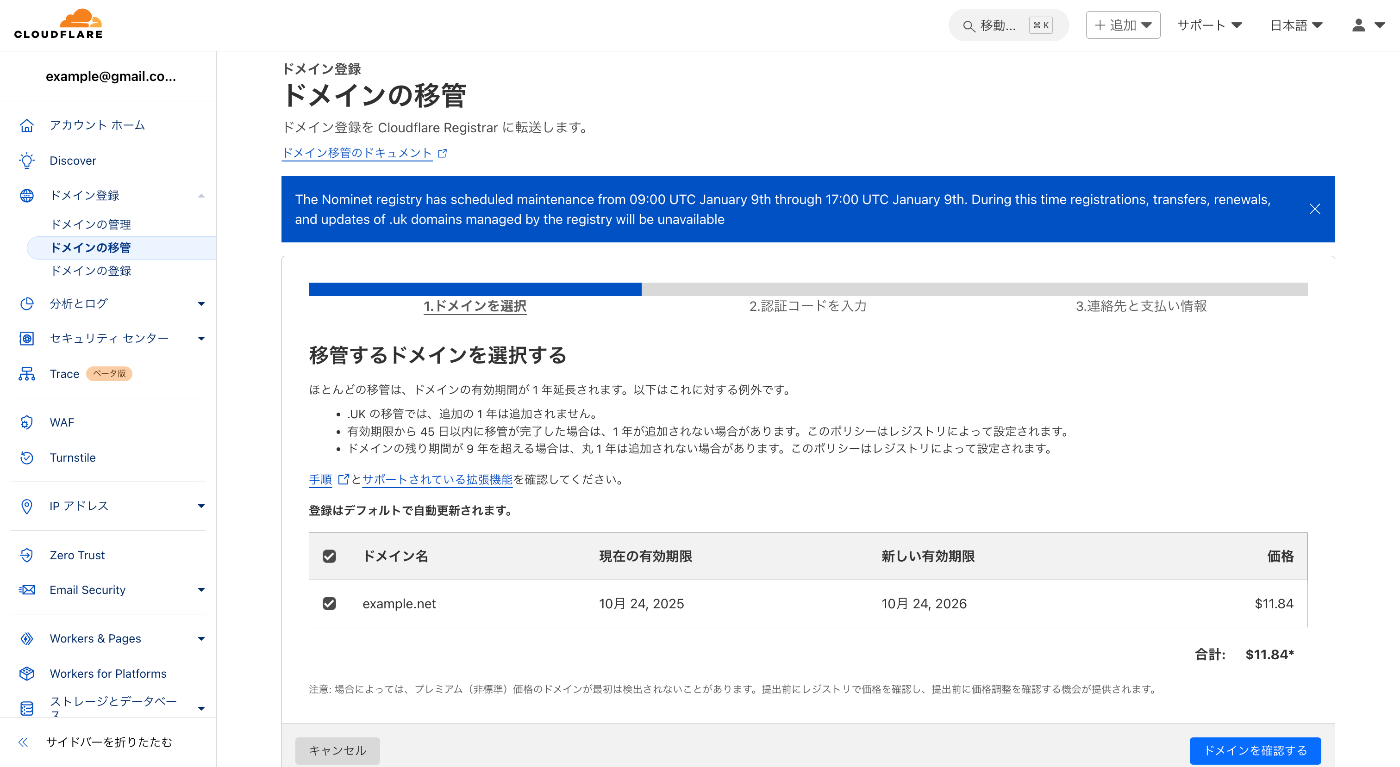Click the Trace network icon
Viewport: 1400px width, 767px height.
(27, 374)
